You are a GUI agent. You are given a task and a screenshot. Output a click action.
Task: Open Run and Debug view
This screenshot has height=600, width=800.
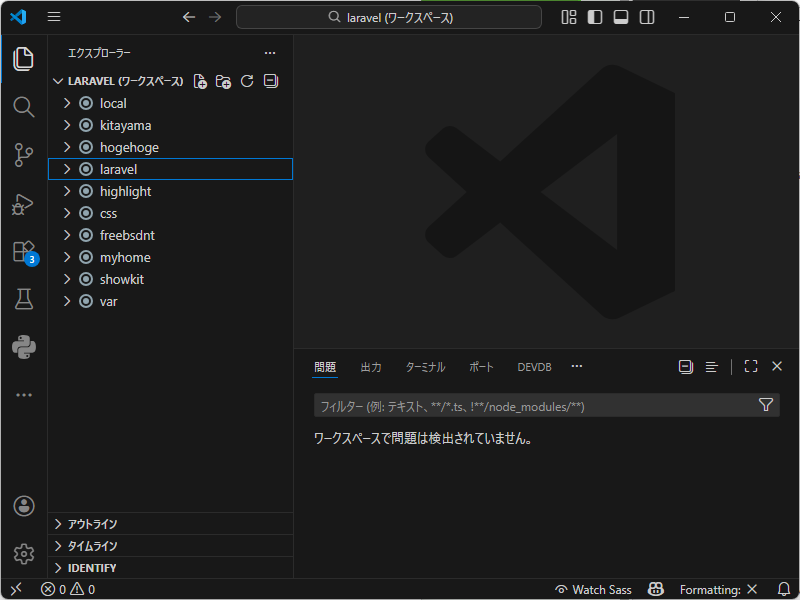pyautogui.click(x=24, y=204)
